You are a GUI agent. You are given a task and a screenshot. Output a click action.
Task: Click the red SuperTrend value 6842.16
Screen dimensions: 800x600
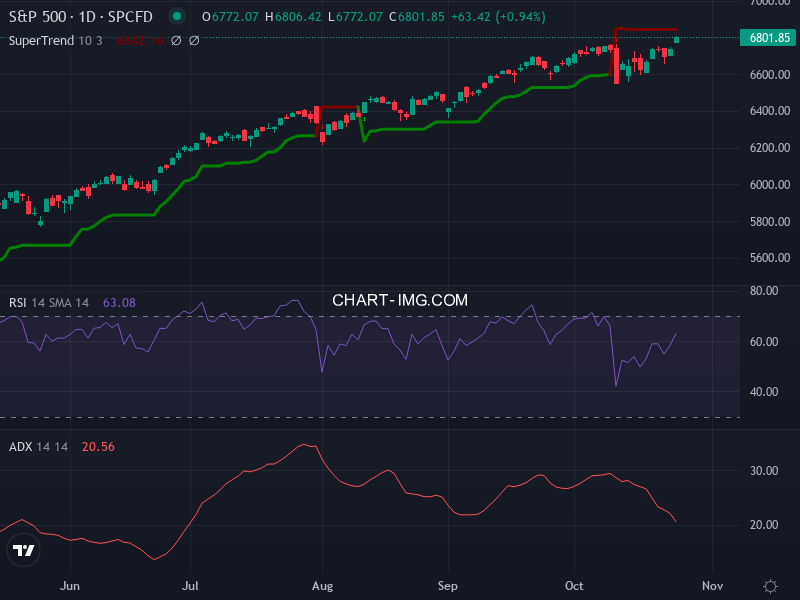[141, 41]
